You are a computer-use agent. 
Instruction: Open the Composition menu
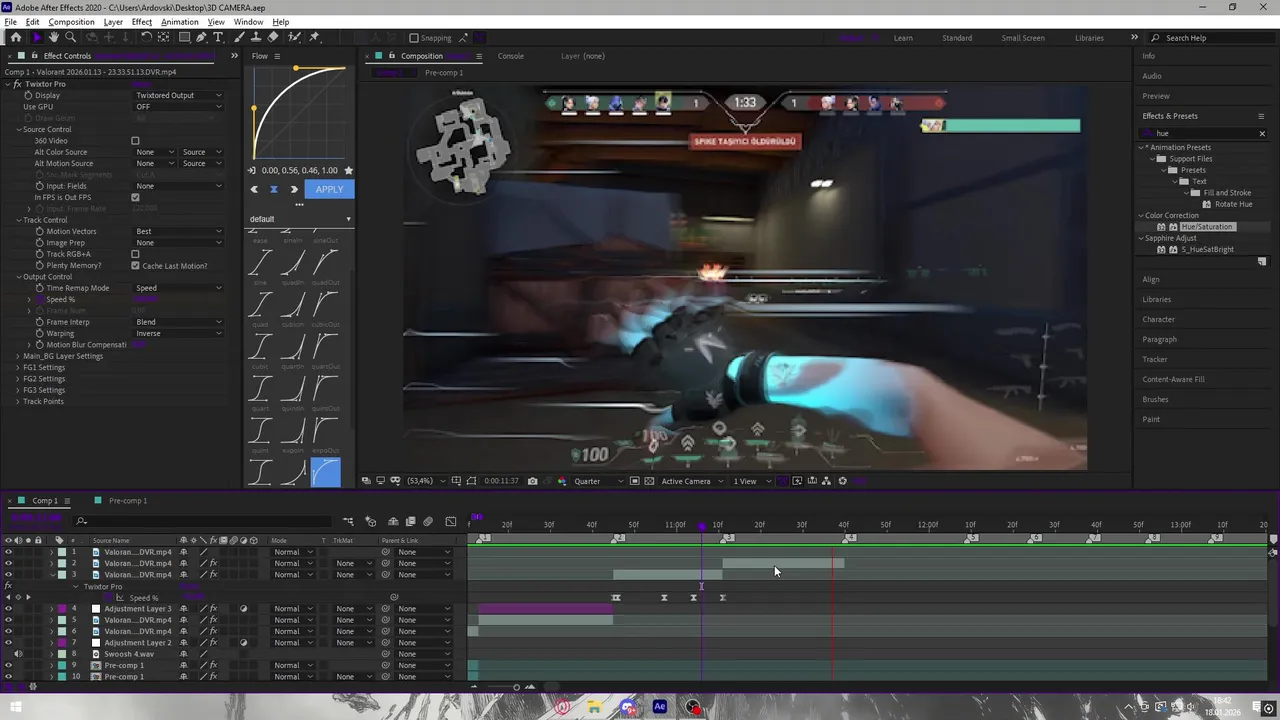tap(71, 22)
